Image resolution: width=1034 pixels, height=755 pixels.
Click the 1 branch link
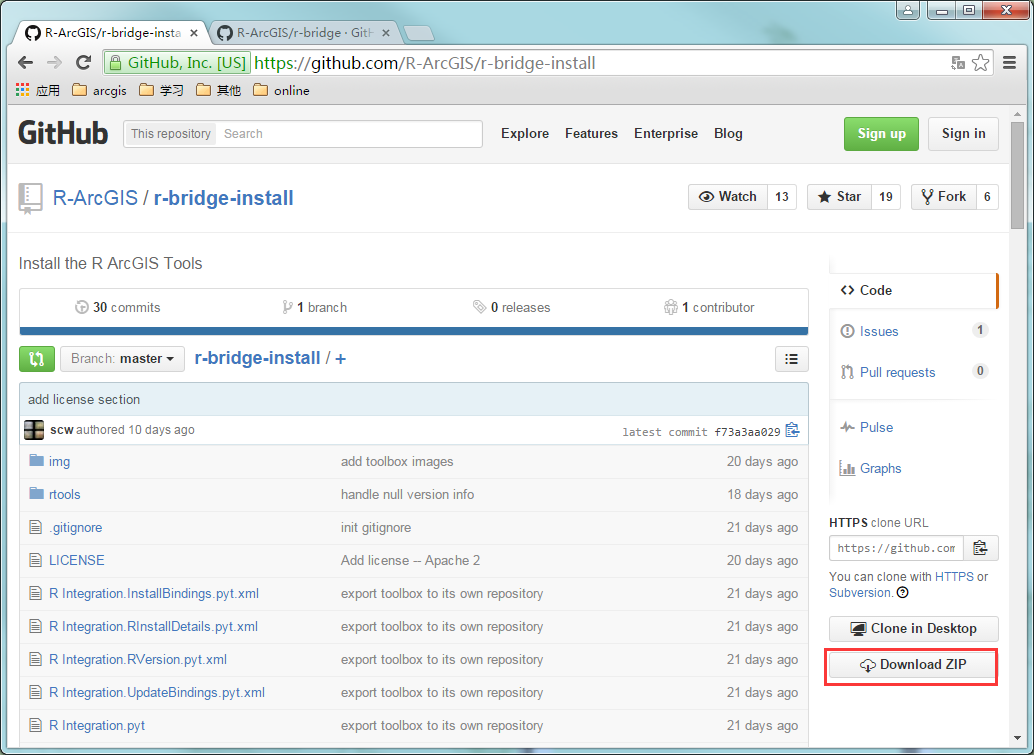click(315, 307)
